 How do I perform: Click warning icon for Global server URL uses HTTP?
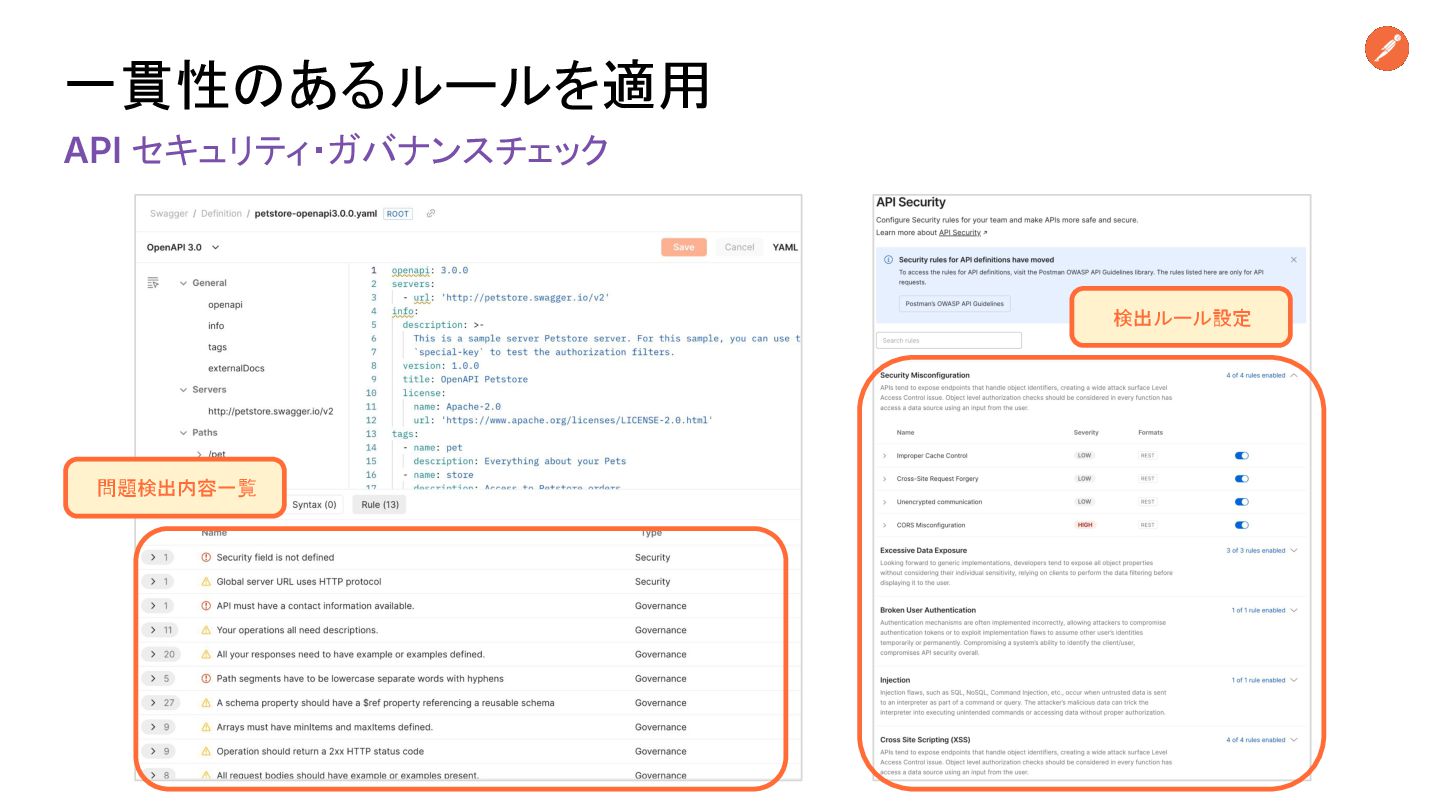pyautogui.click(x=206, y=581)
